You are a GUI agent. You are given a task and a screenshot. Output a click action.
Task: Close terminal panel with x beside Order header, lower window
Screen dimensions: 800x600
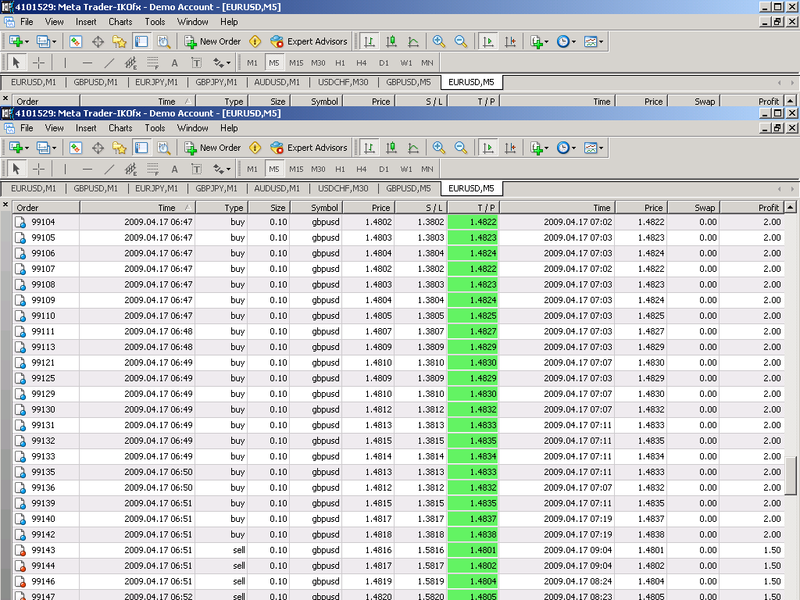[5, 205]
